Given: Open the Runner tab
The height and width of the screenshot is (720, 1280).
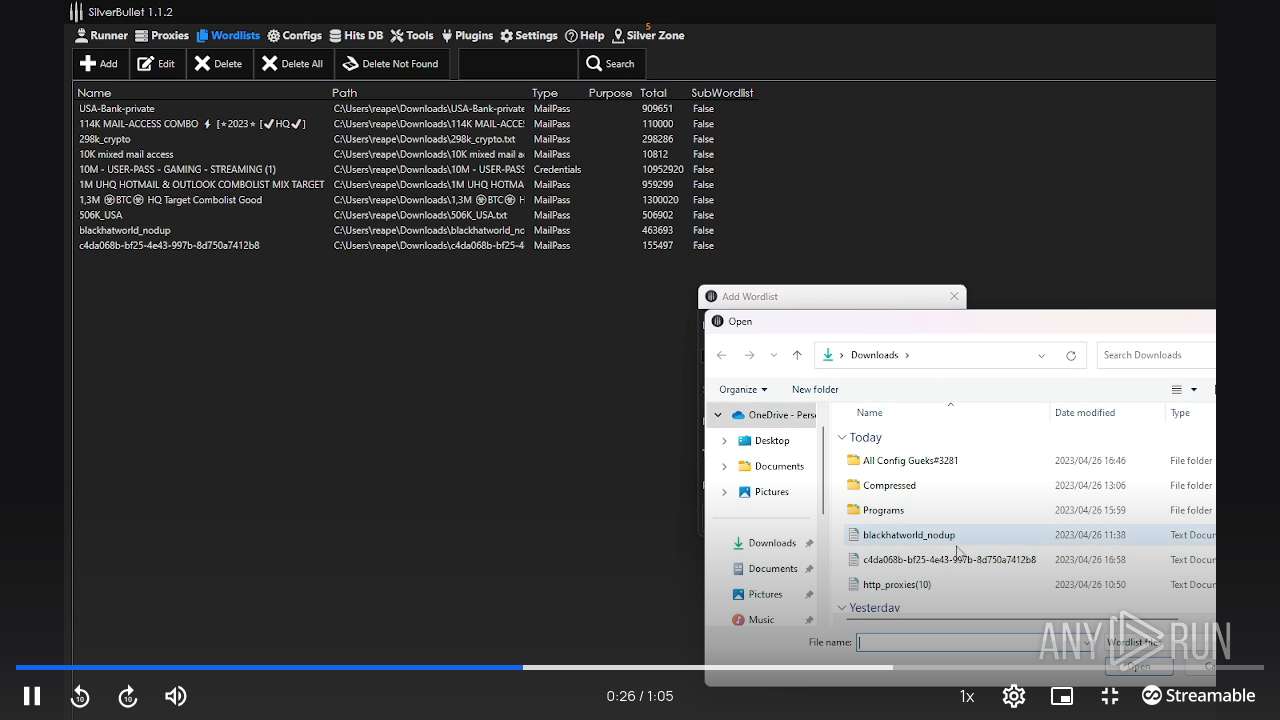Looking at the screenshot, I should [101, 35].
